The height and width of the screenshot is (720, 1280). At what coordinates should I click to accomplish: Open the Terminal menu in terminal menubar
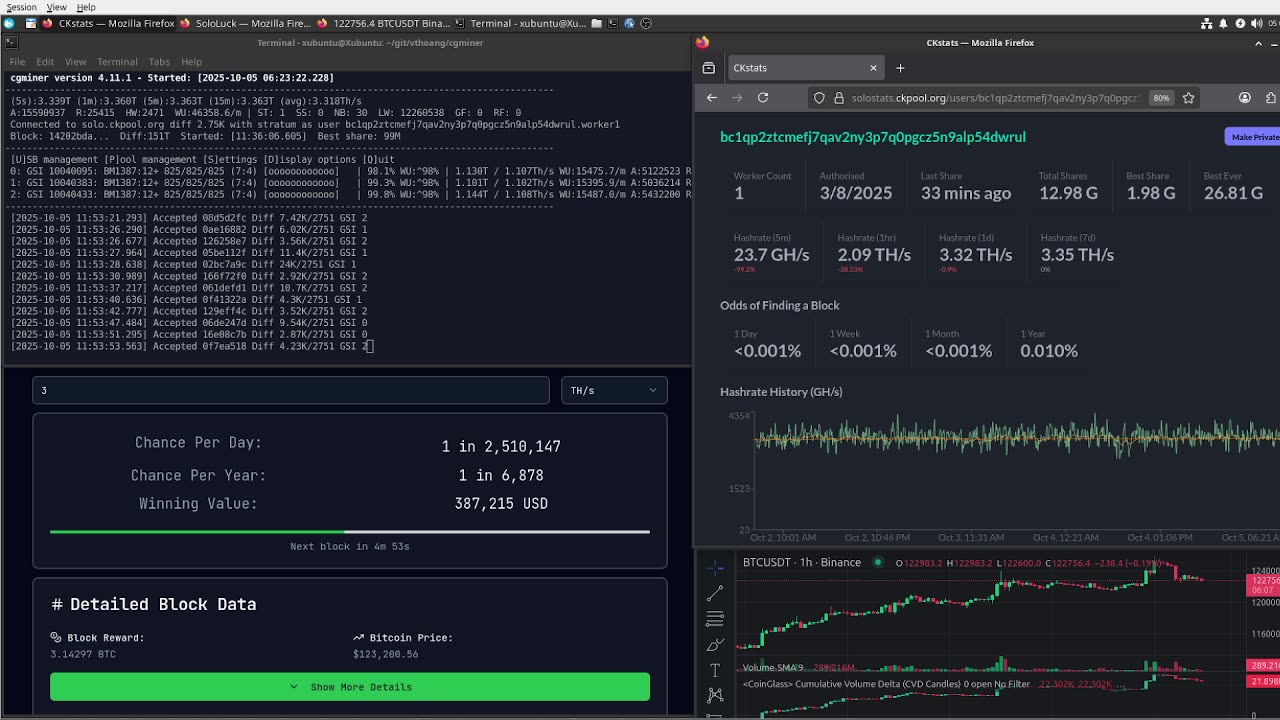(117, 62)
